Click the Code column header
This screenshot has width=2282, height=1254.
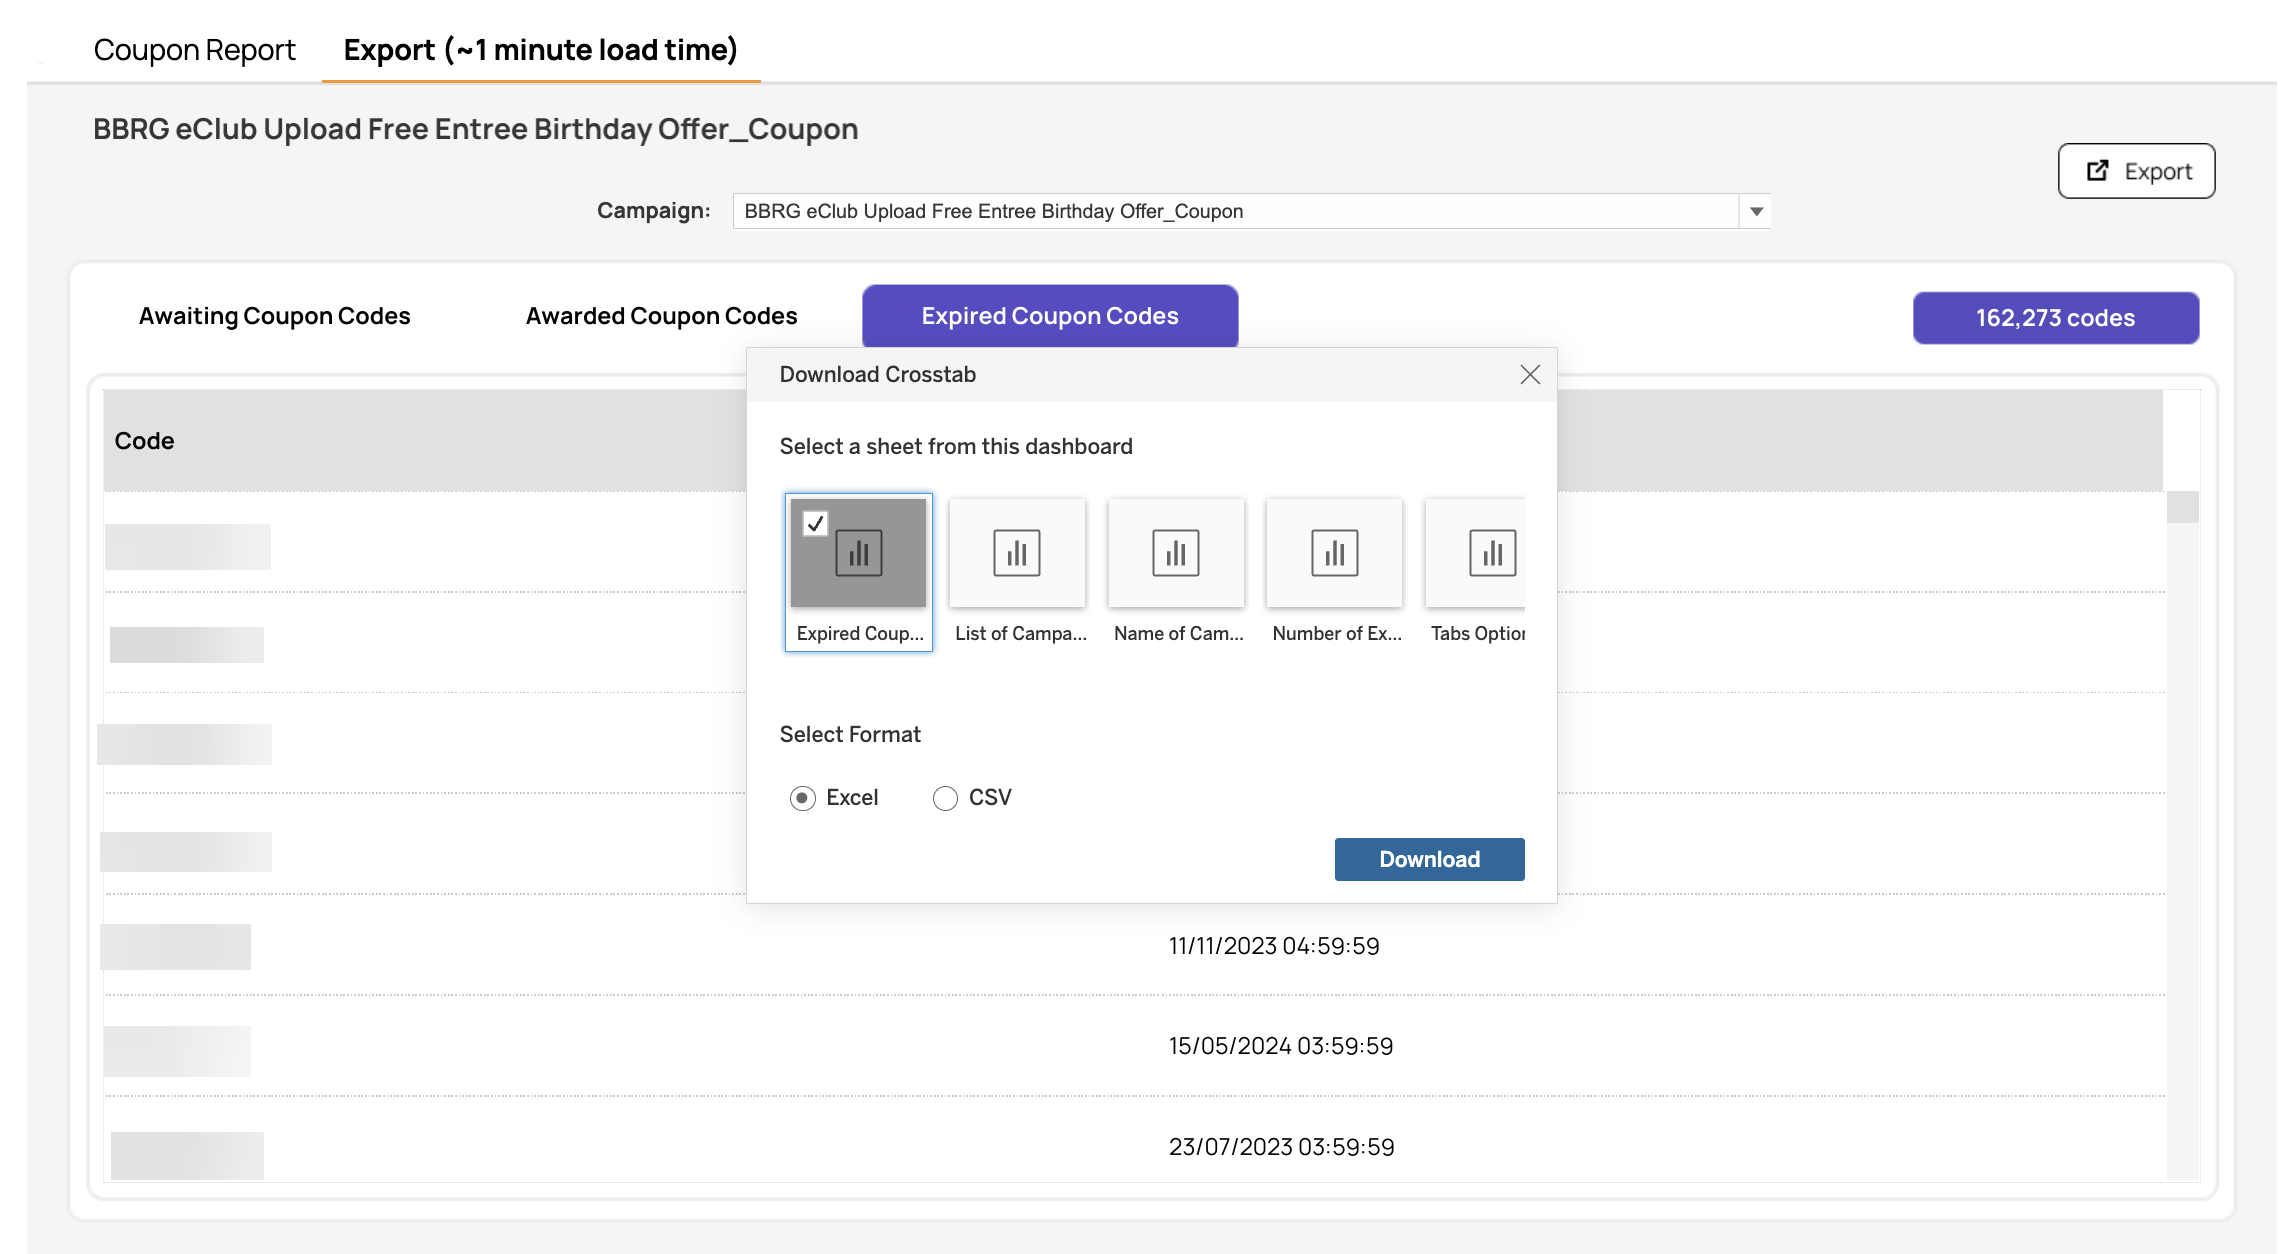144,441
